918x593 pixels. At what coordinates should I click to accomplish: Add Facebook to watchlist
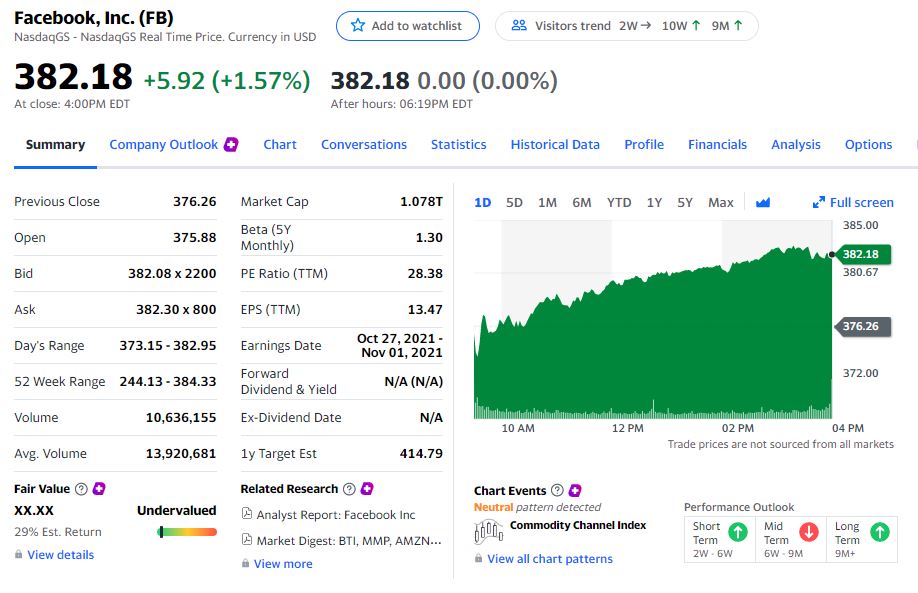coord(407,26)
